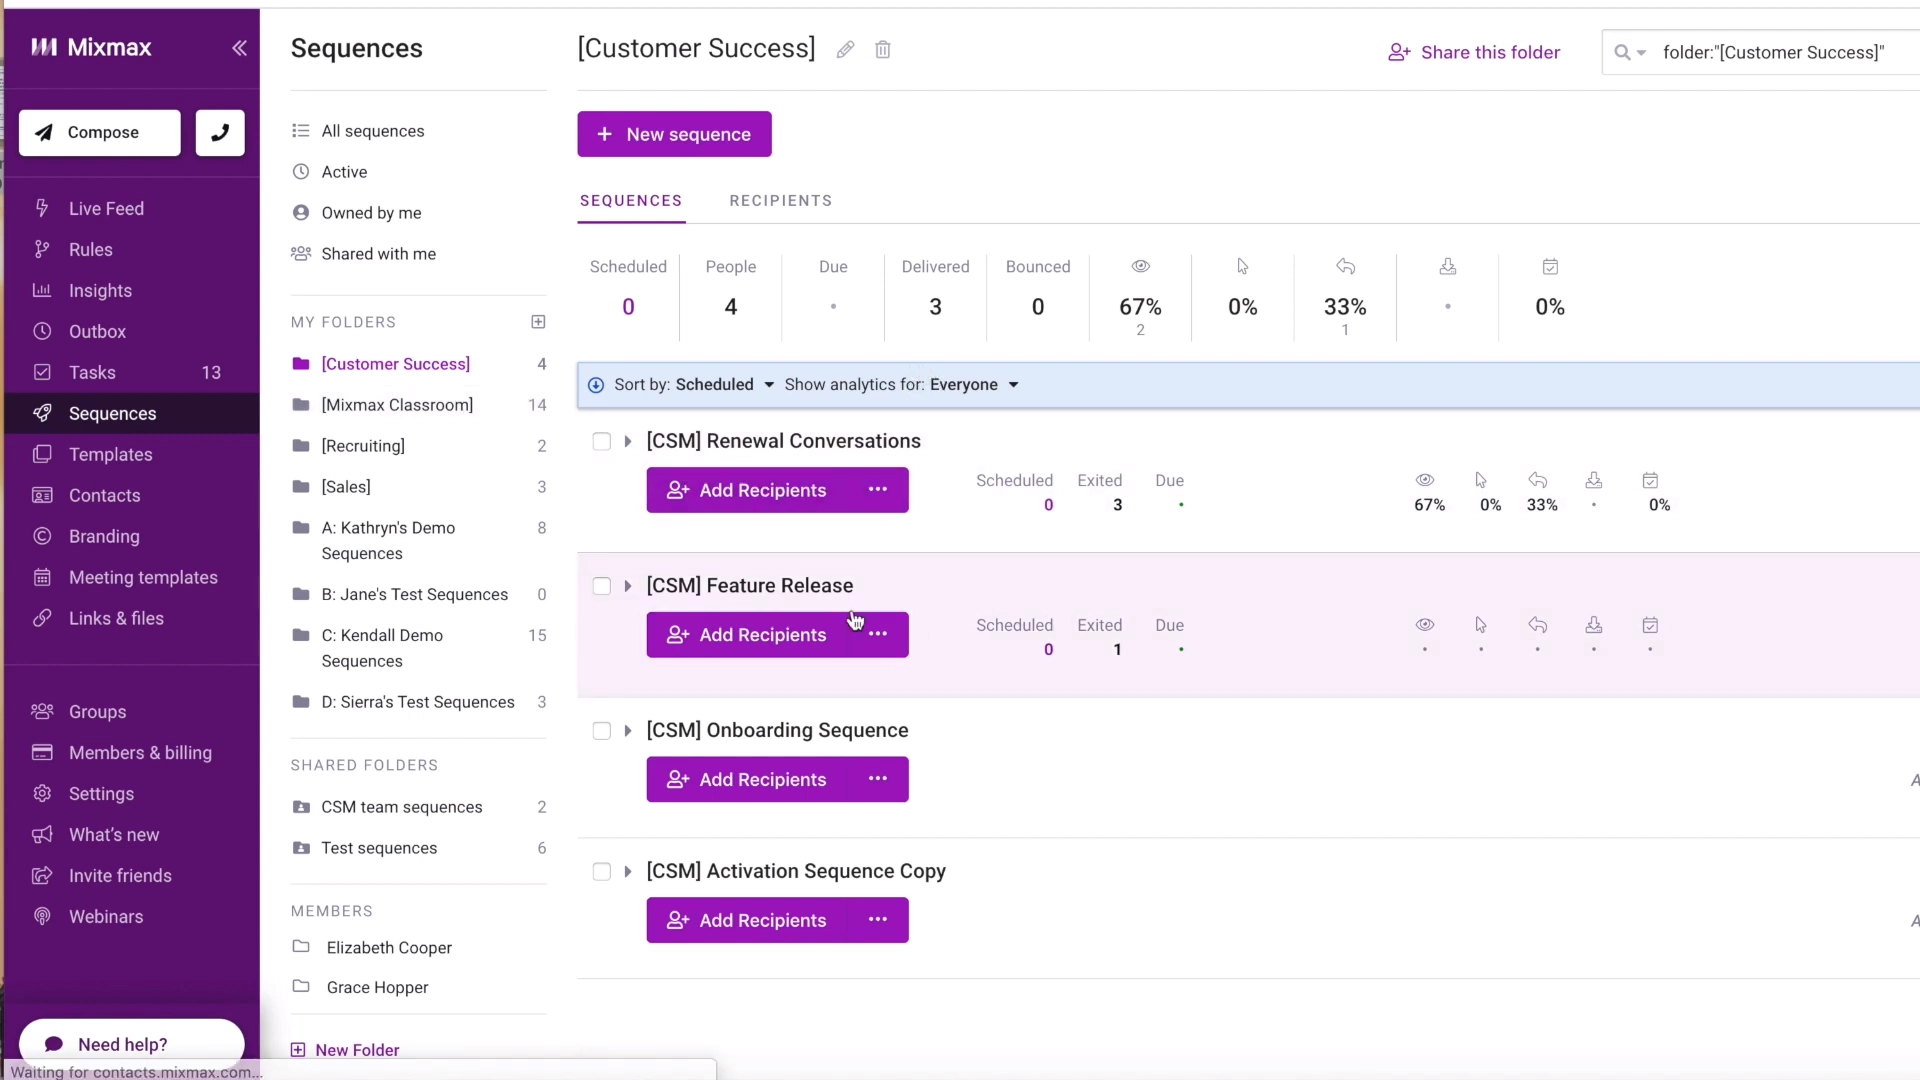The height and width of the screenshot is (1080, 1920).
Task: Expand the [CSM] Feature Release row
Action: (x=628, y=586)
